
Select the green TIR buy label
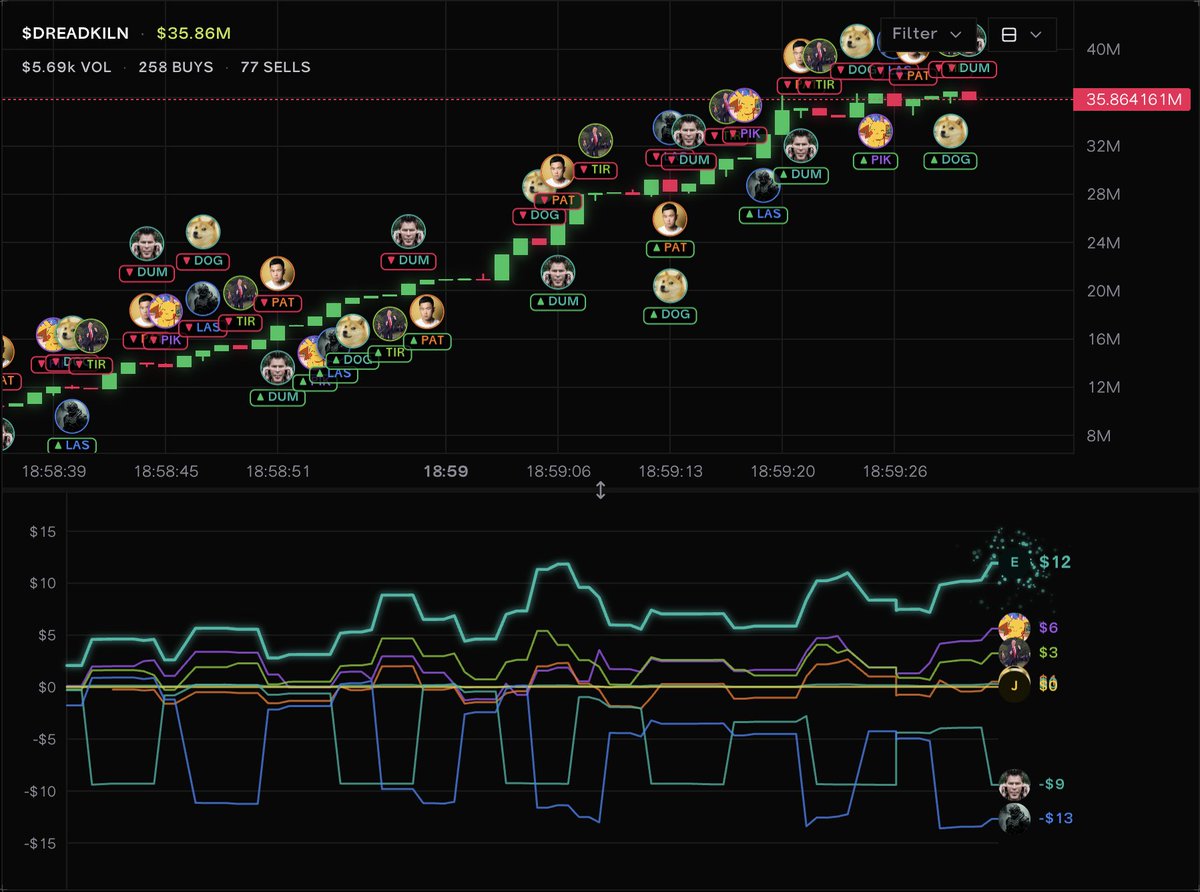point(390,353)
